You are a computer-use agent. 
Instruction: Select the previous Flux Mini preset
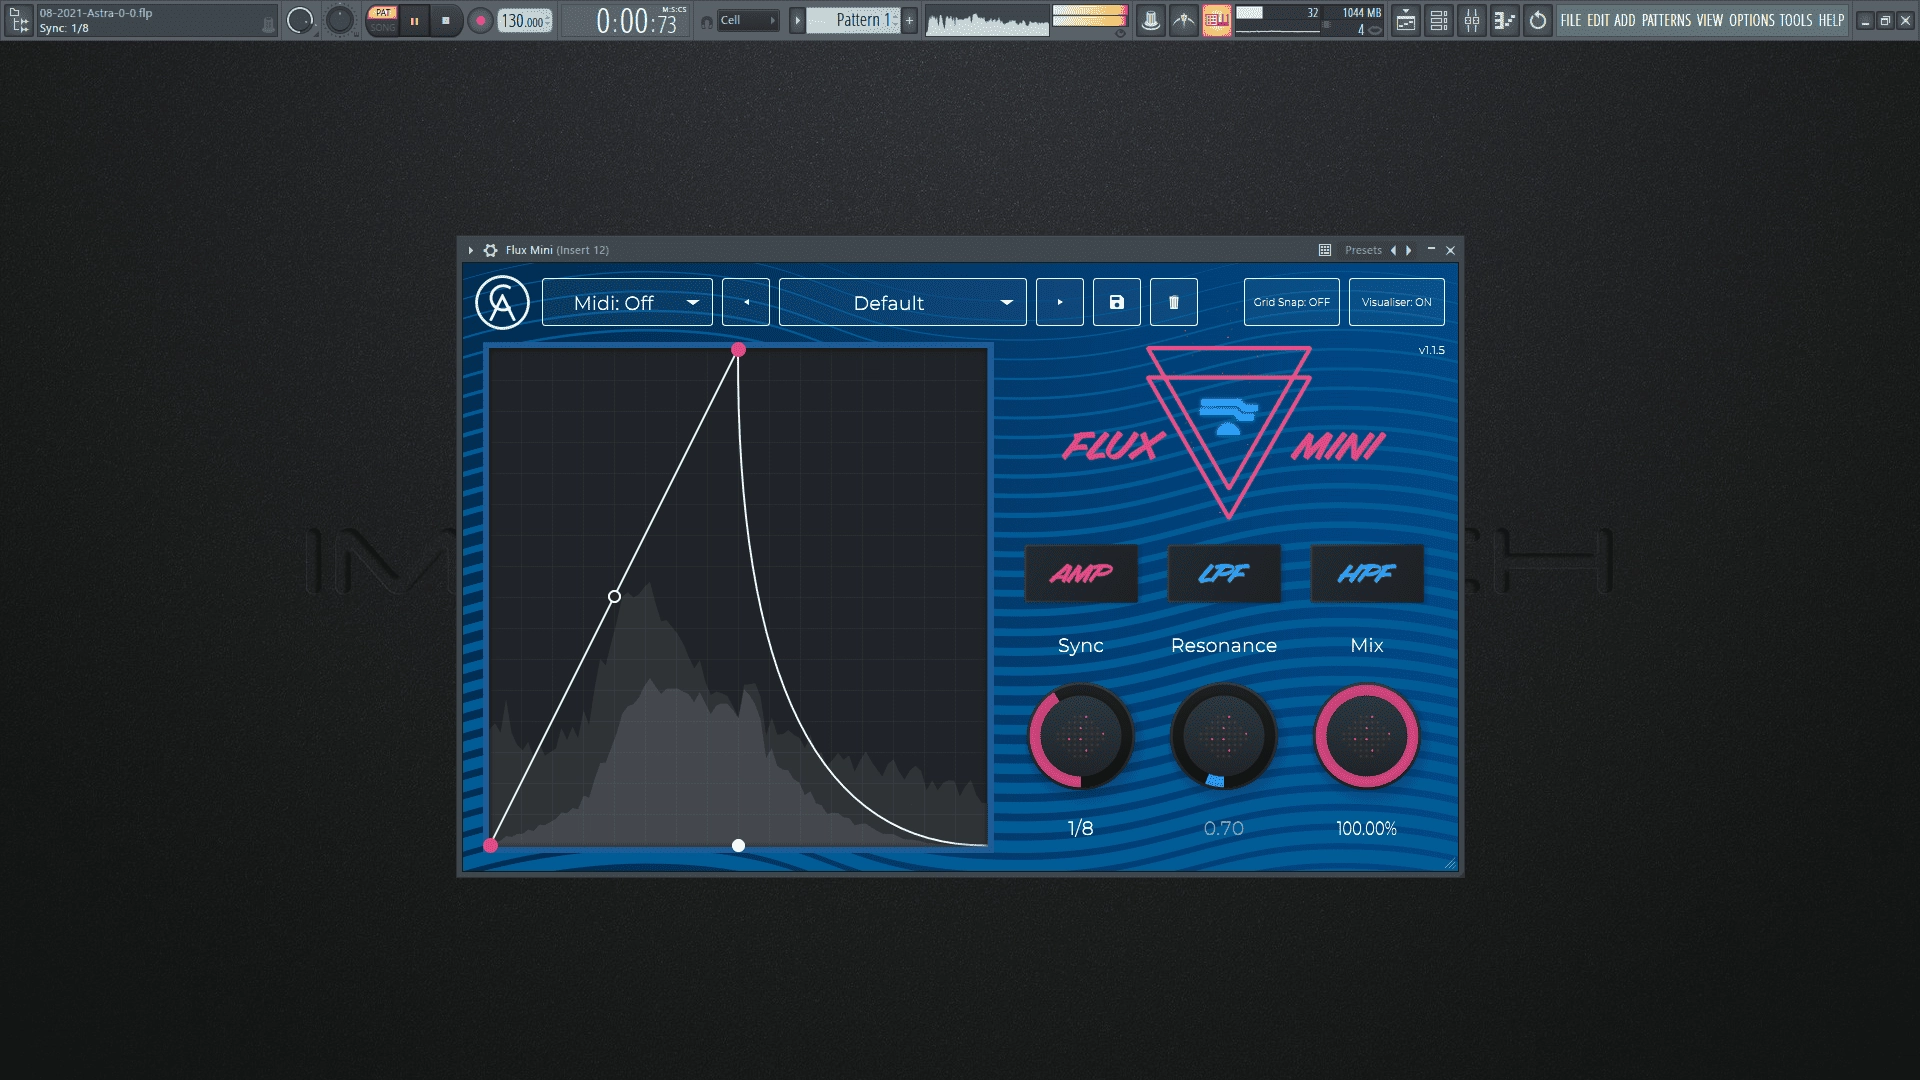746,302
